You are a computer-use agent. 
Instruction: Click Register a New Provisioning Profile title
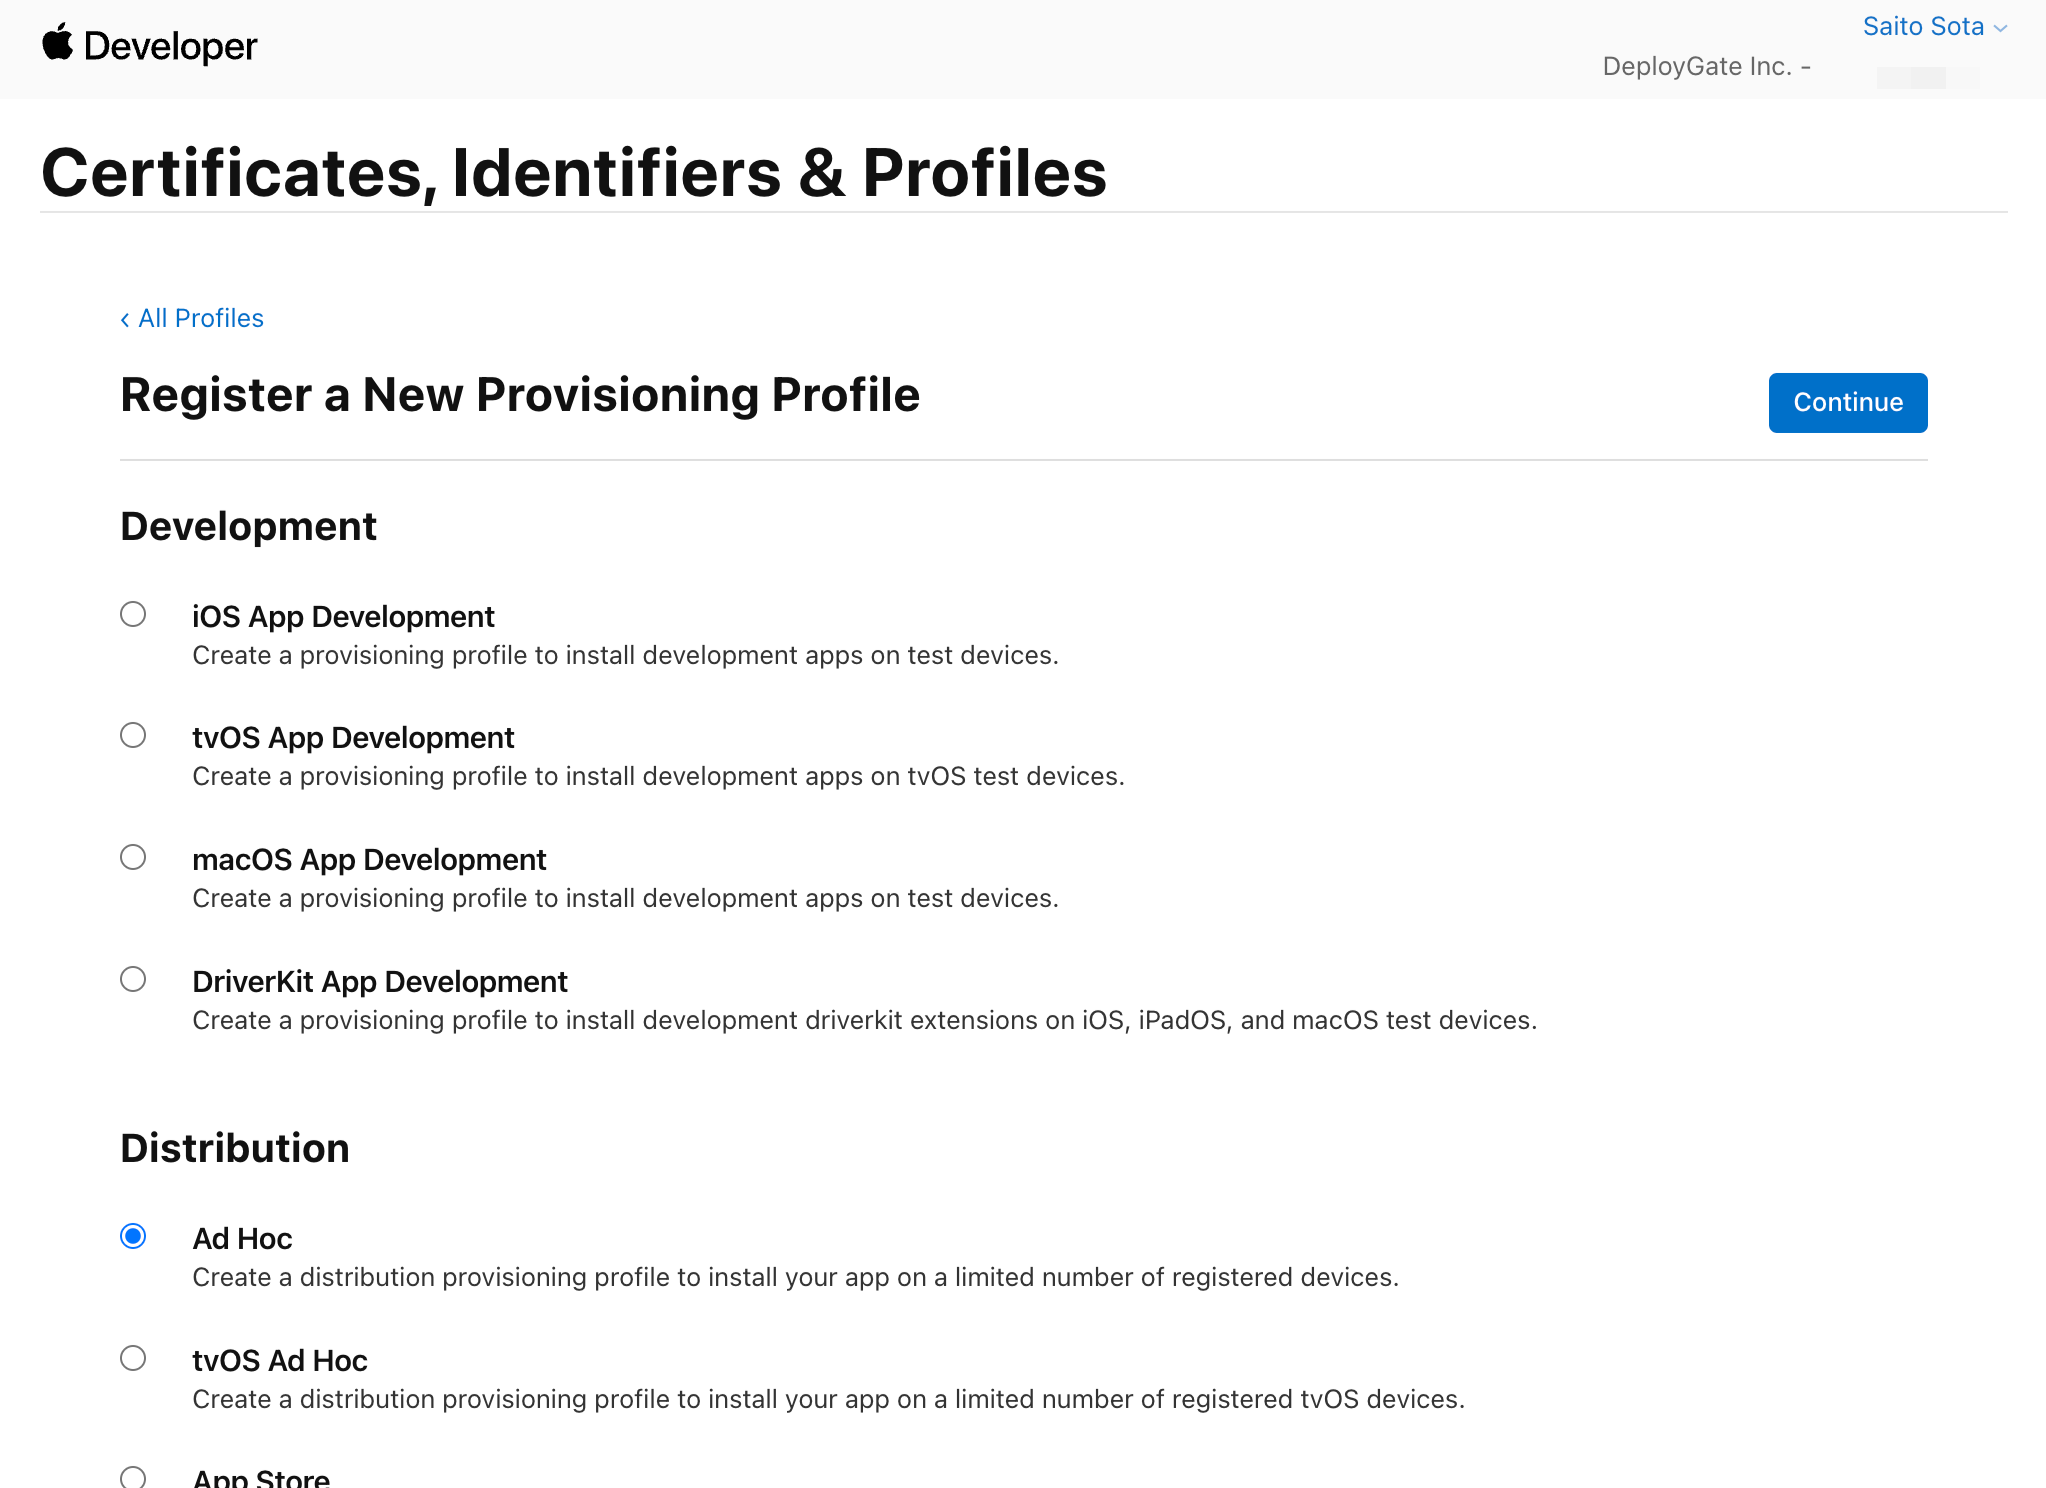coord(520,395)
